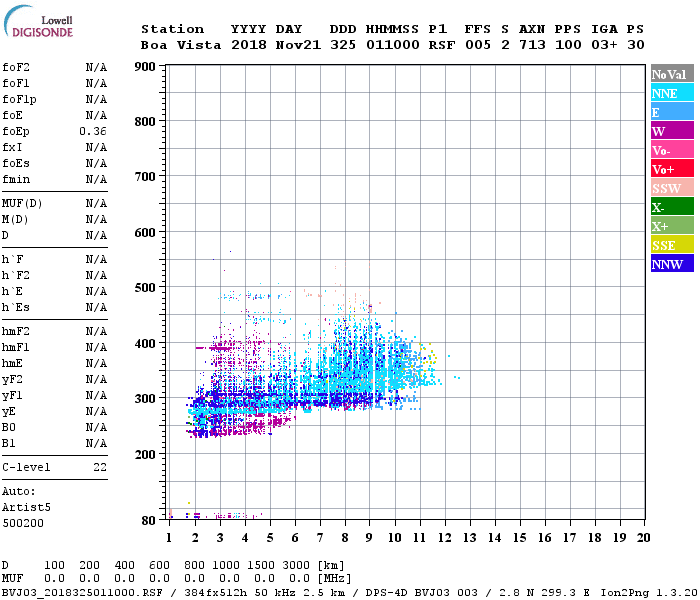Screen dimensions: 700x600
Task: Click the hmF2 parameter label
Action: 16,331
